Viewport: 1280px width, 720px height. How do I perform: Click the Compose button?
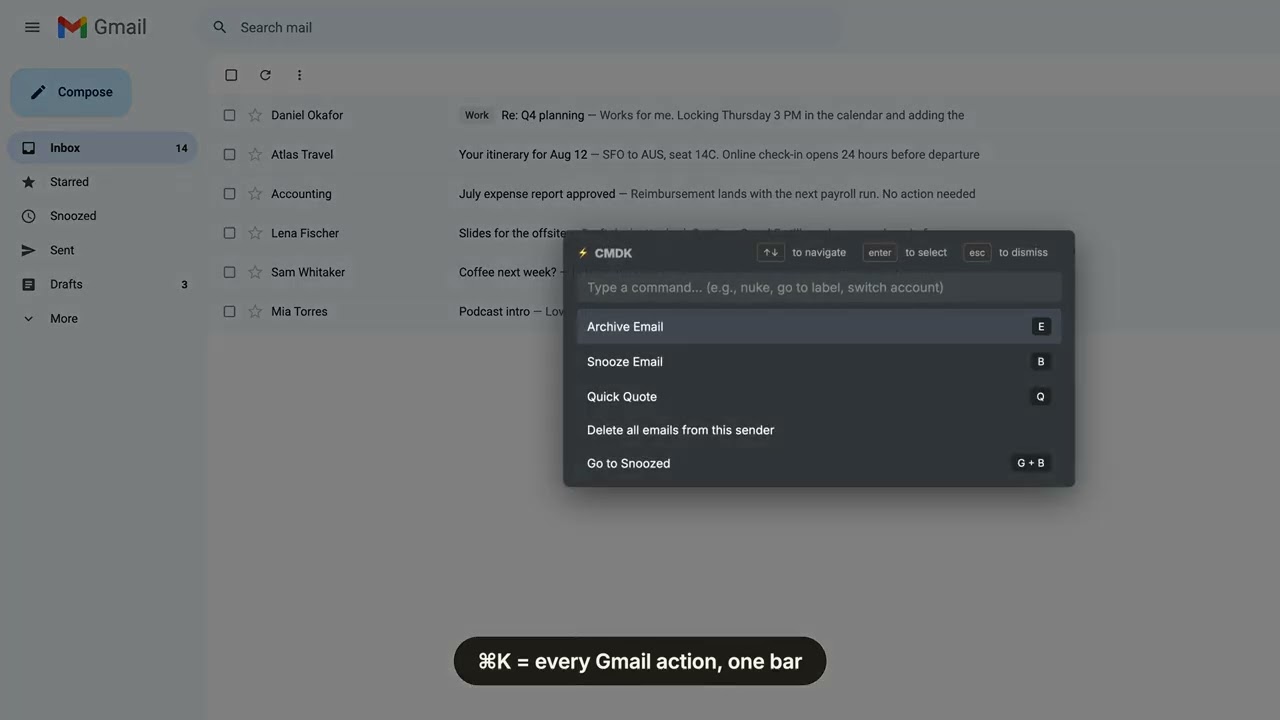71,92
